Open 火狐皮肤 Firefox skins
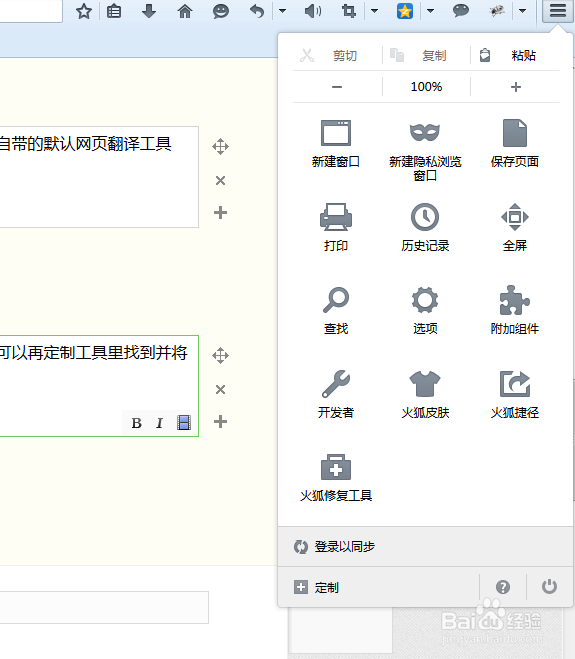Screen dimensions: 575x659 [x=425, y=394]
